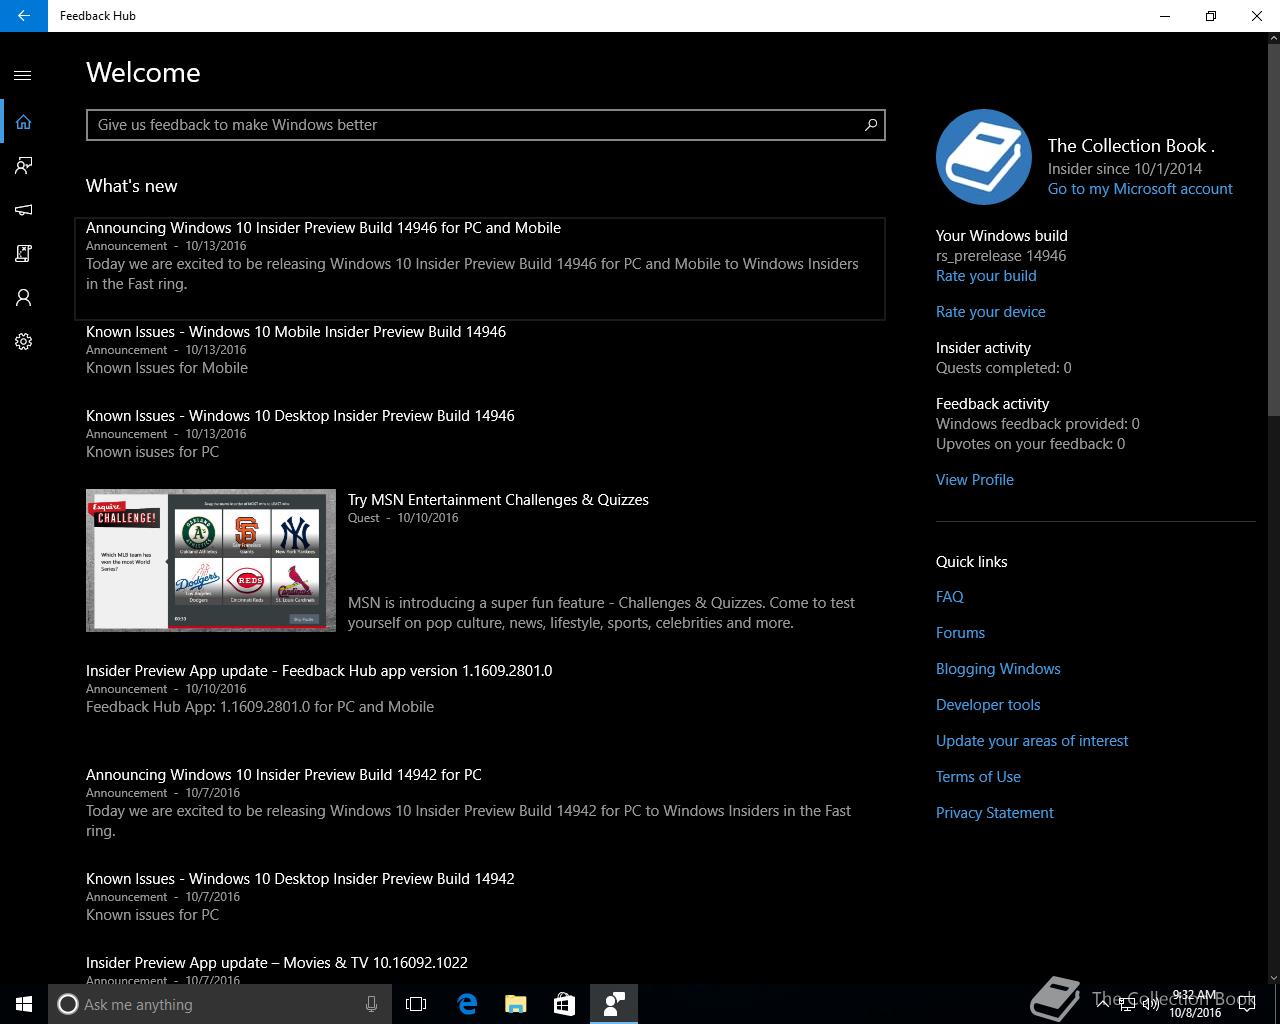Viewport: 1280px width, 1024px height.
Task: Open the Feedback section in the sidebar
Action: [x=23, y=166]
